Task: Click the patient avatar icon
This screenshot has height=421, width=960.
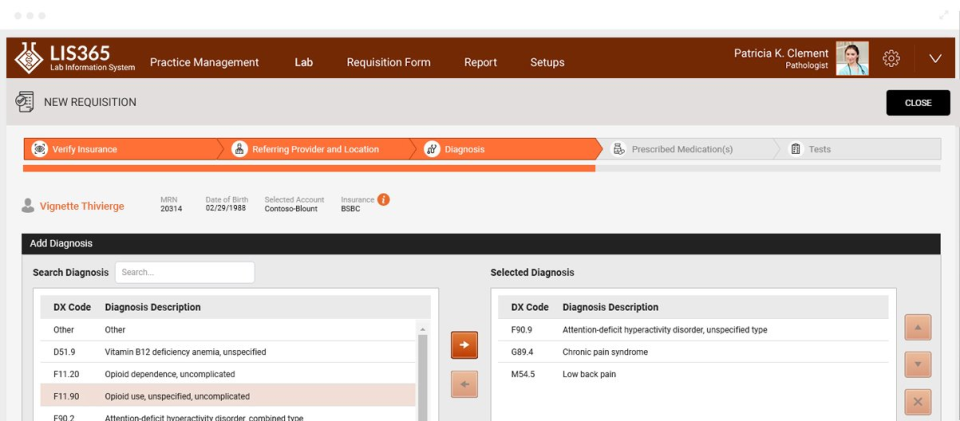Action: coord(28,206)
